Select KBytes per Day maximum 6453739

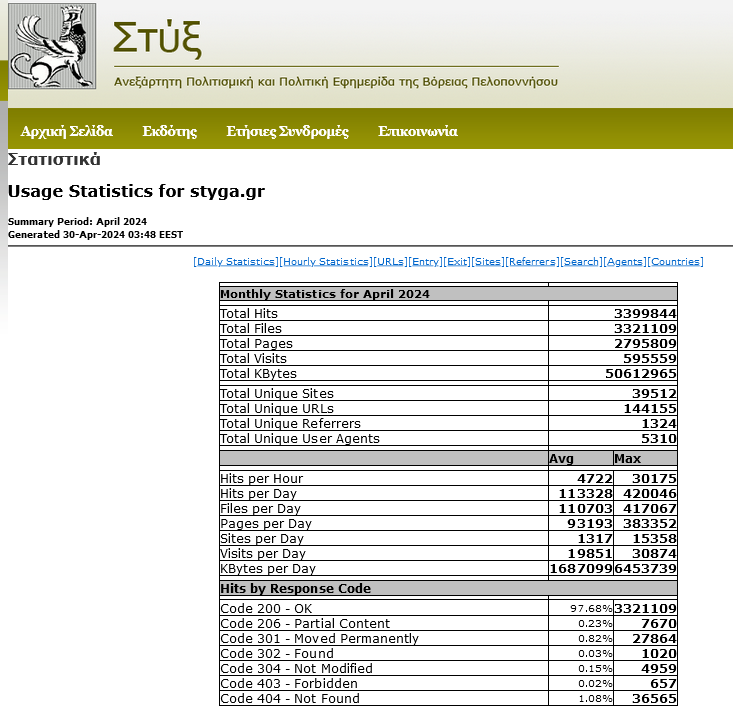(646, 568)
